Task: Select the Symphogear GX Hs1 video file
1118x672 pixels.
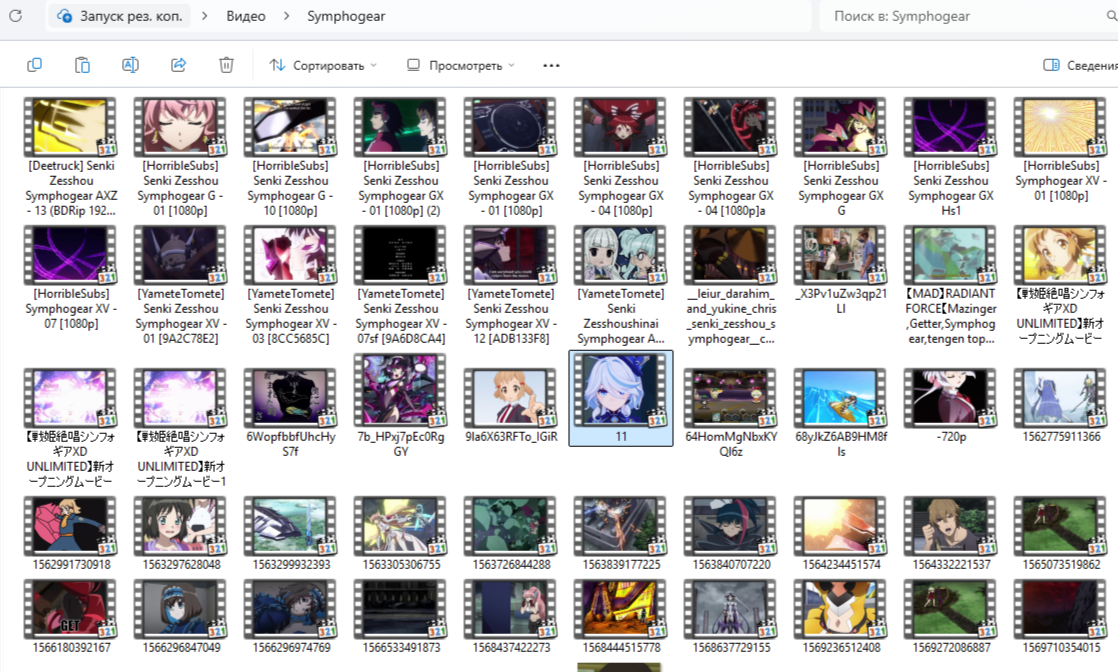Action: [950, 158]
